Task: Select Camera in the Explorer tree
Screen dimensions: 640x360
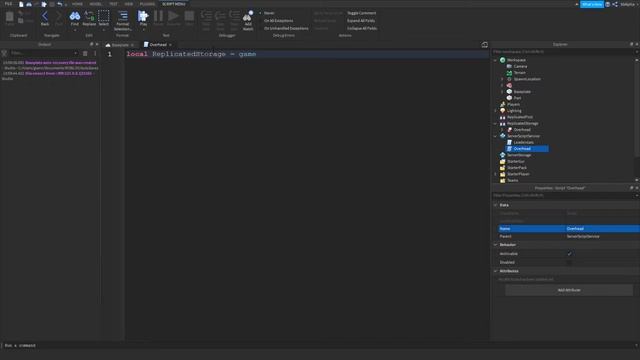Action: (520, 66)
